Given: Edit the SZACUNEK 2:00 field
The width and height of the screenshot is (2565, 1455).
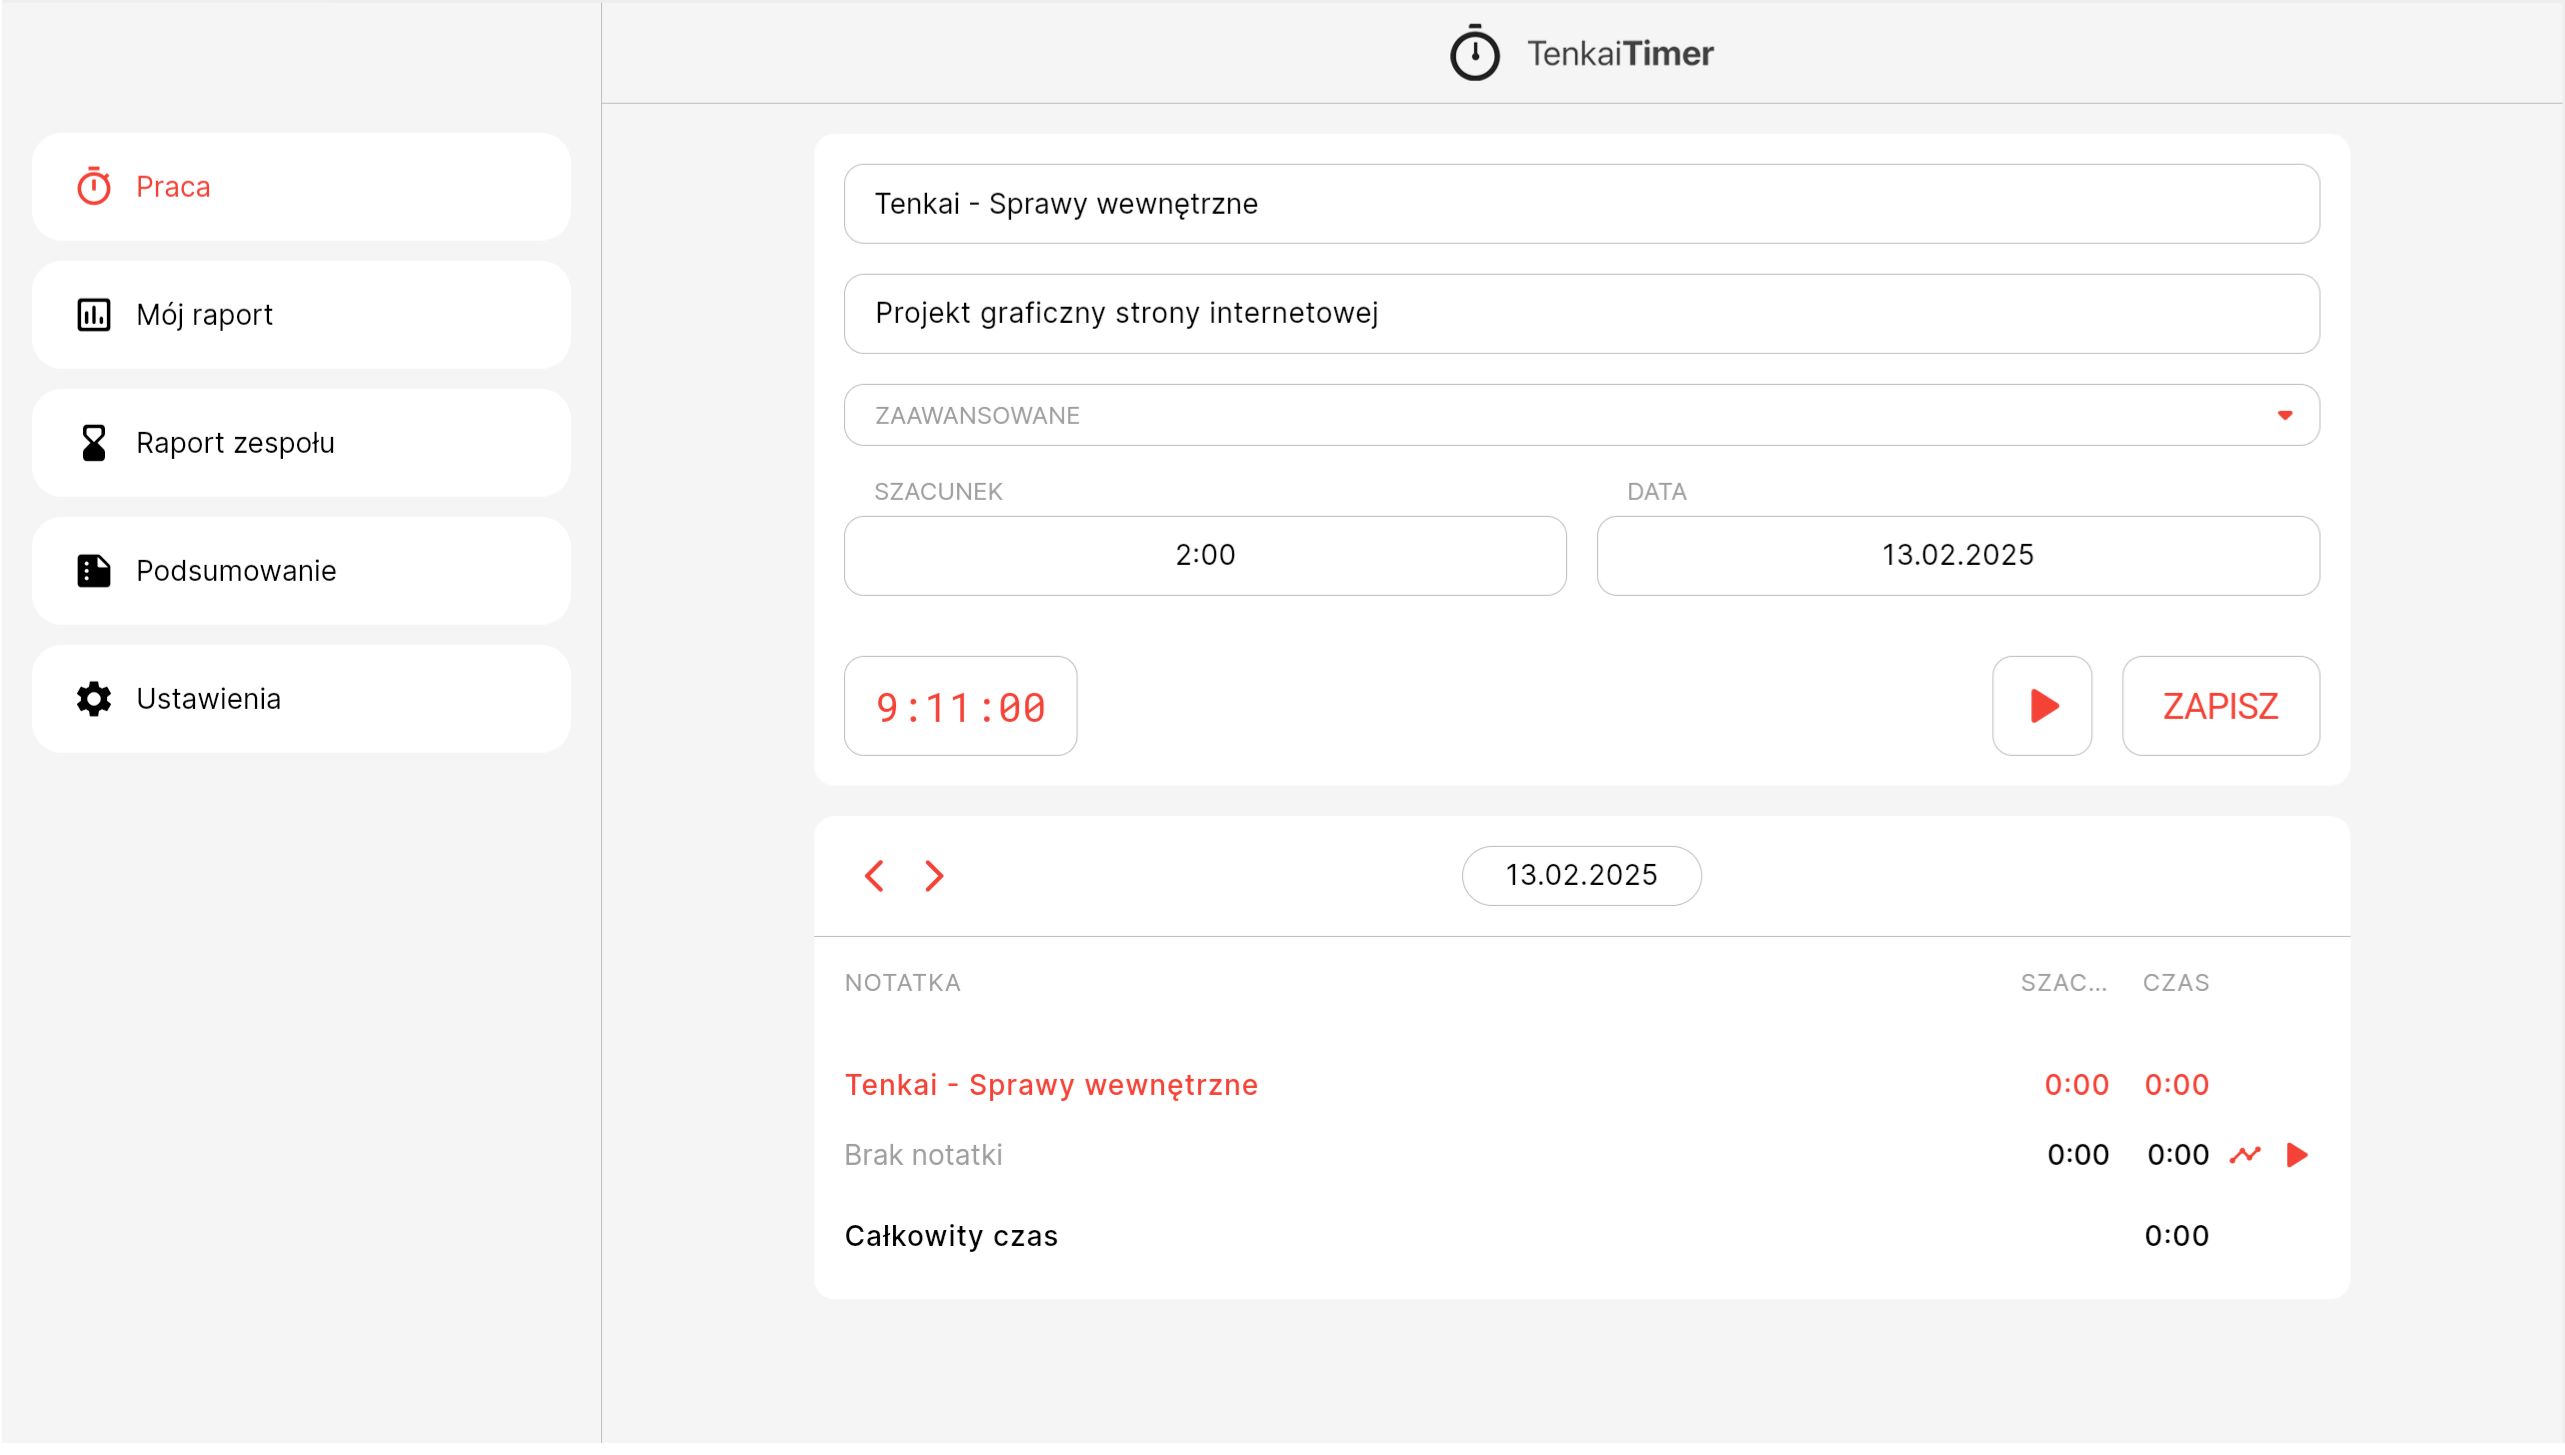Looking at the screenshot, I should coord(1205,556).
